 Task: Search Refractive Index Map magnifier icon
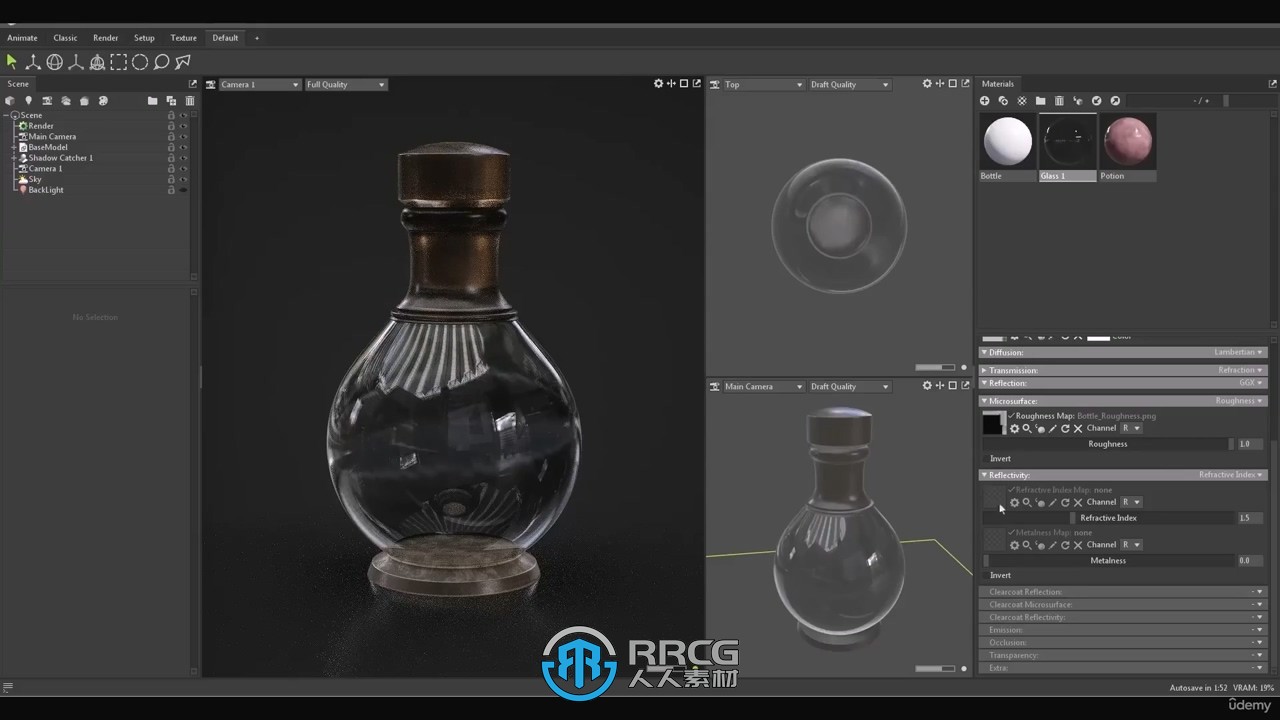1027,503
